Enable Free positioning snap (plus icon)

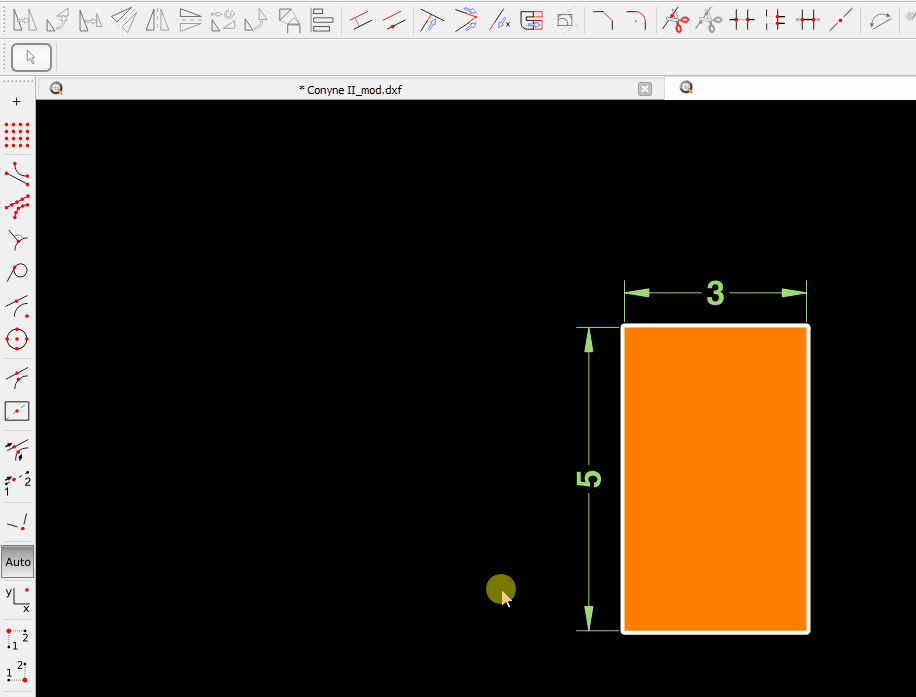pos(17,102)
